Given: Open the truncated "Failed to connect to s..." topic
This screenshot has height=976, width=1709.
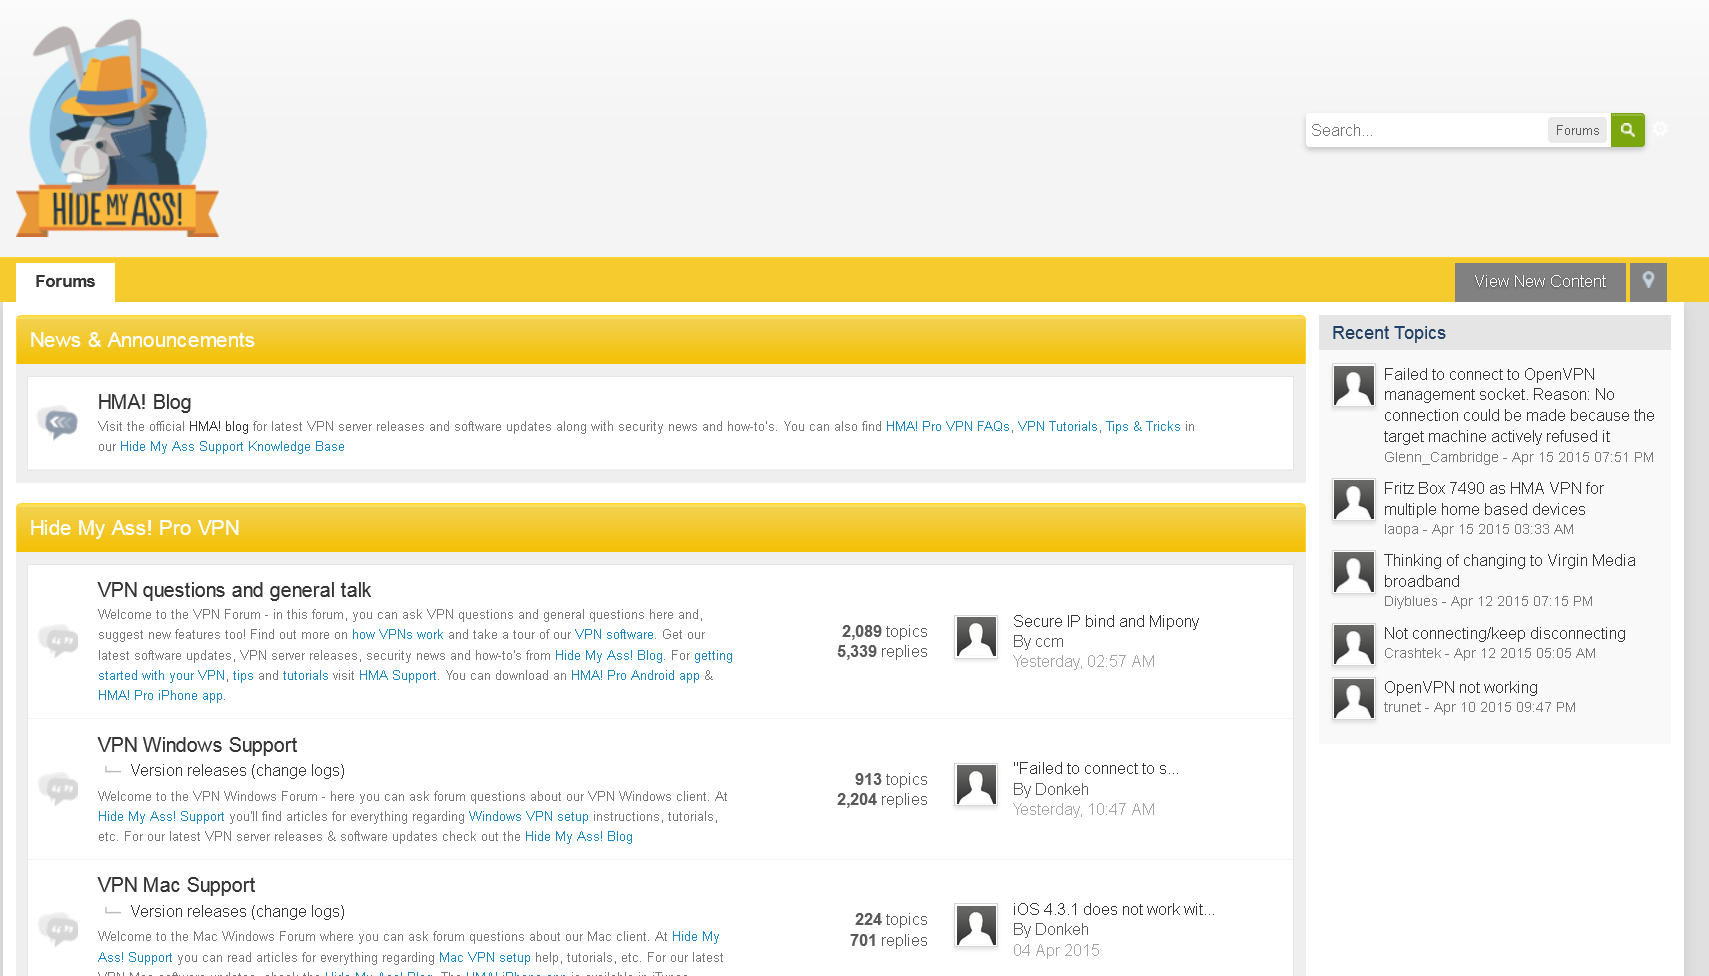Looking at the screenshot, I should (x=1096, y=768).
